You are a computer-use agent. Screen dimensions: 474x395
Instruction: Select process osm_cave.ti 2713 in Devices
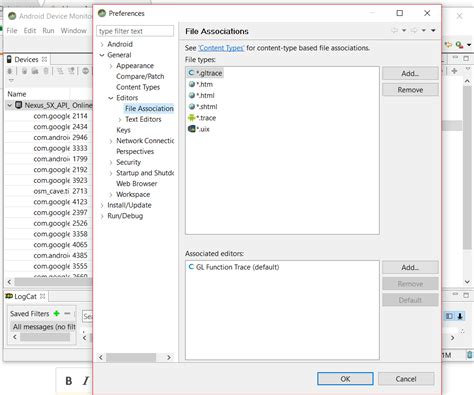[x=49, y=191]
